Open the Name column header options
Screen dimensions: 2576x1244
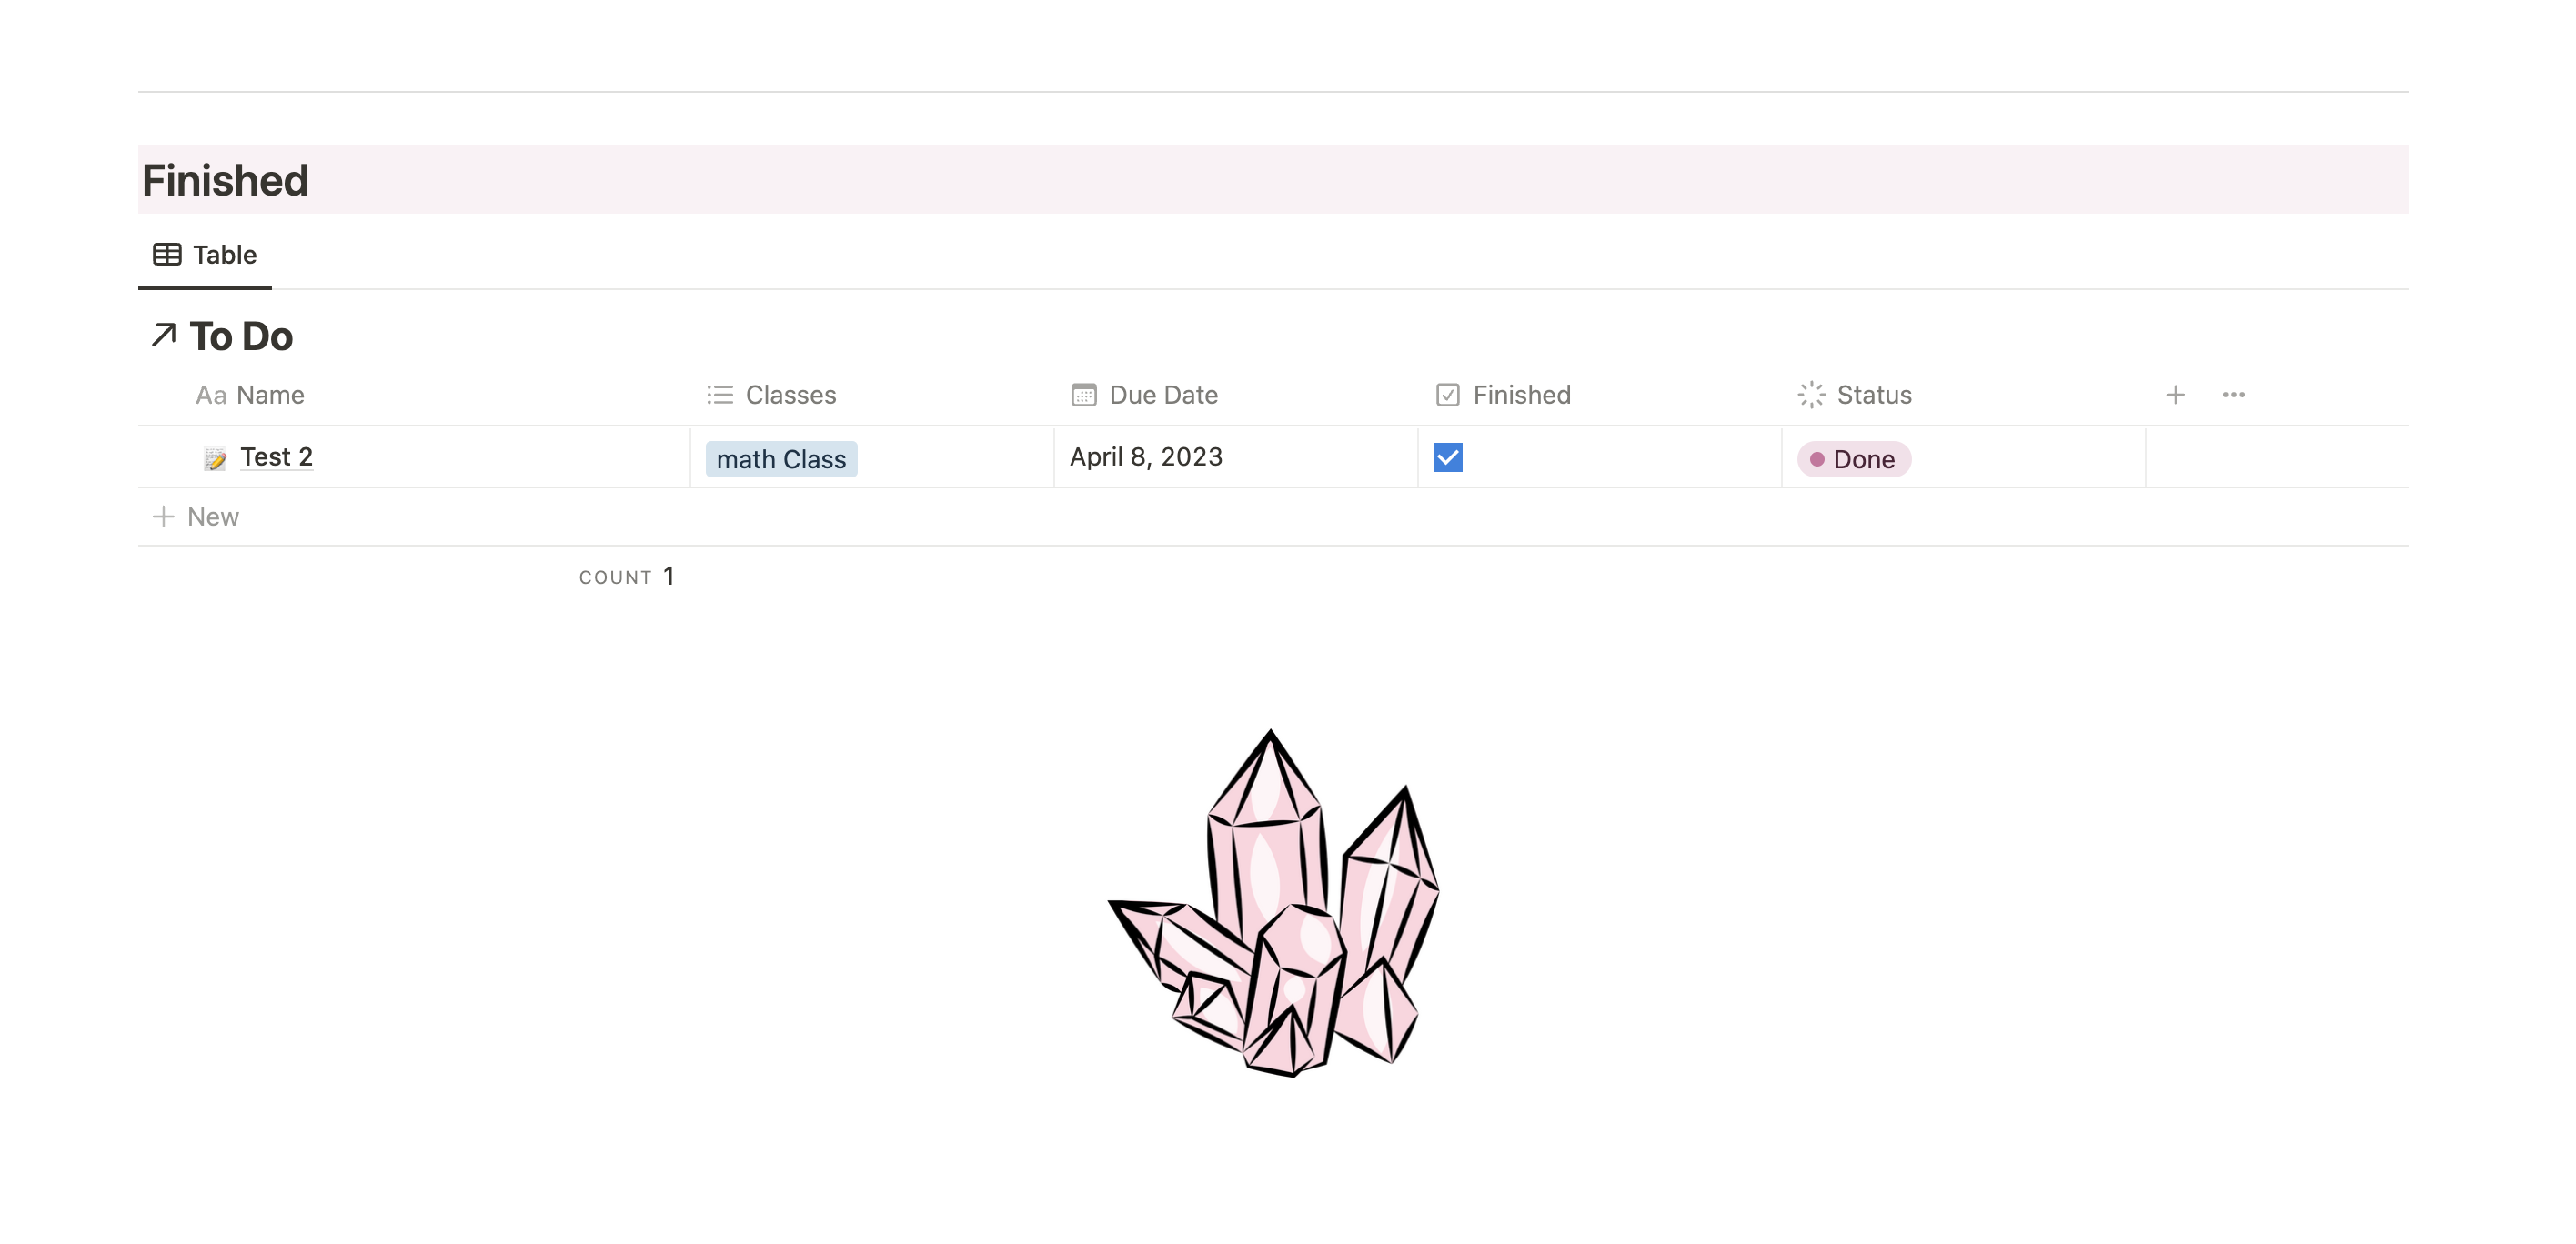270,395
